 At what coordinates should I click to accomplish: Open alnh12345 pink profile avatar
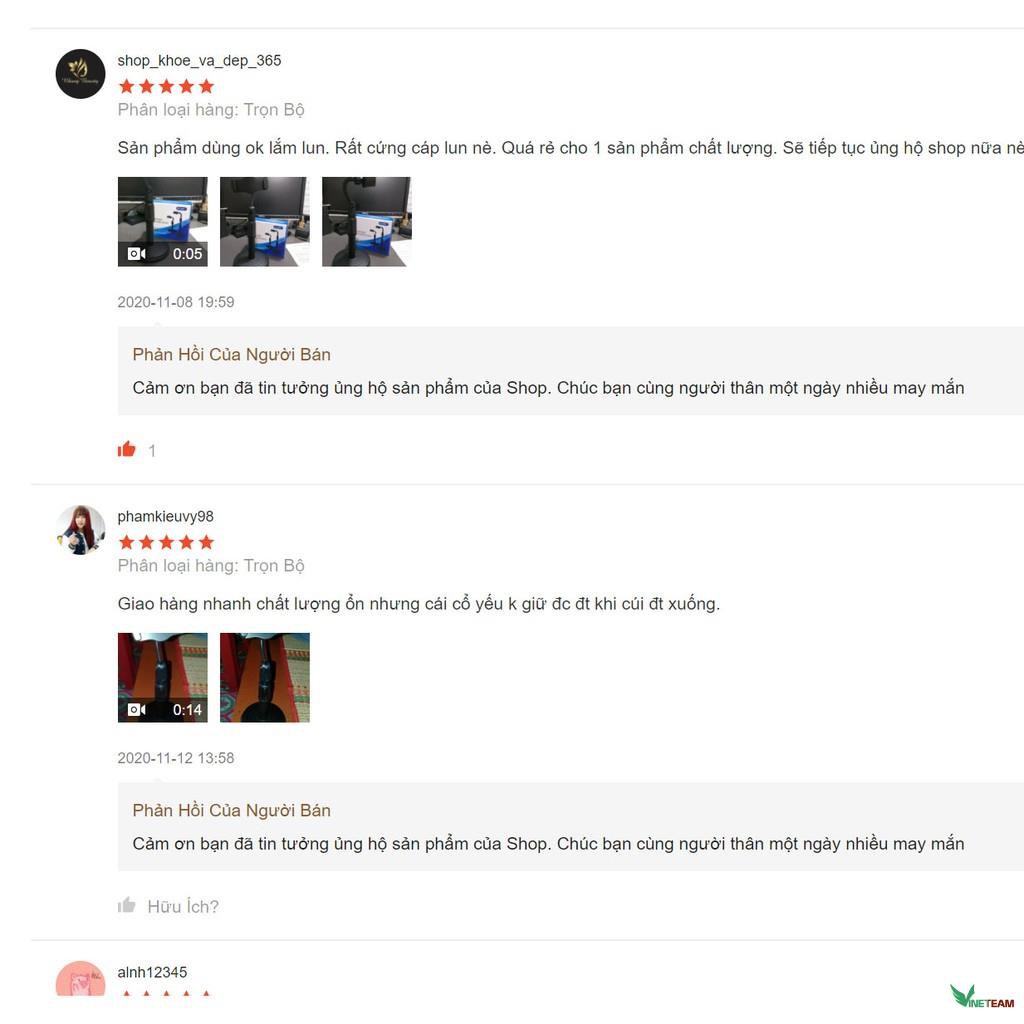coord(80,978)
